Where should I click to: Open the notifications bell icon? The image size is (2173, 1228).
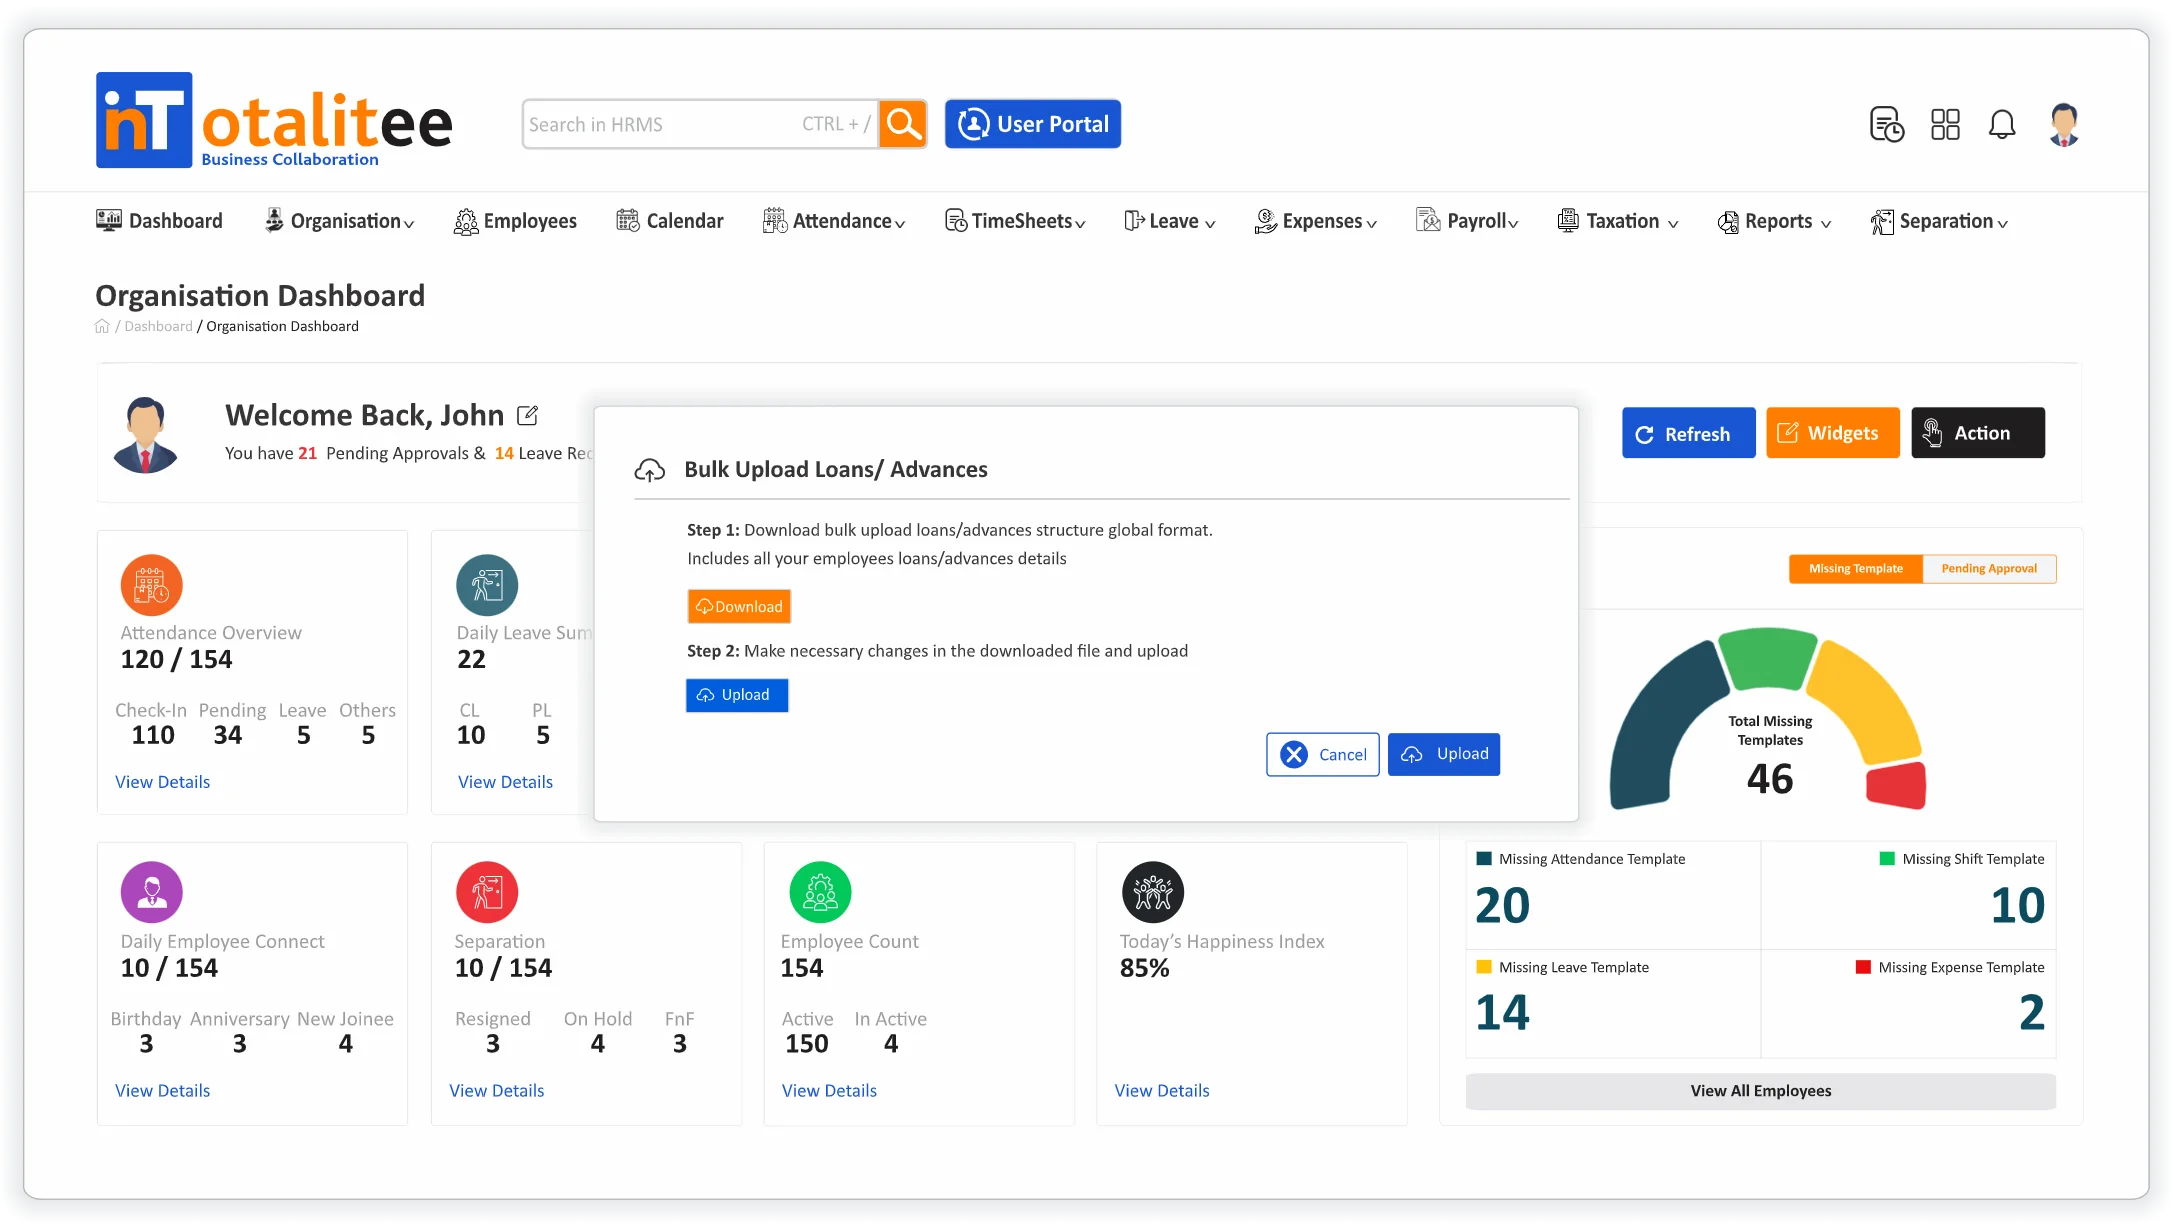pyautogui.click(x=2001, y=124)
